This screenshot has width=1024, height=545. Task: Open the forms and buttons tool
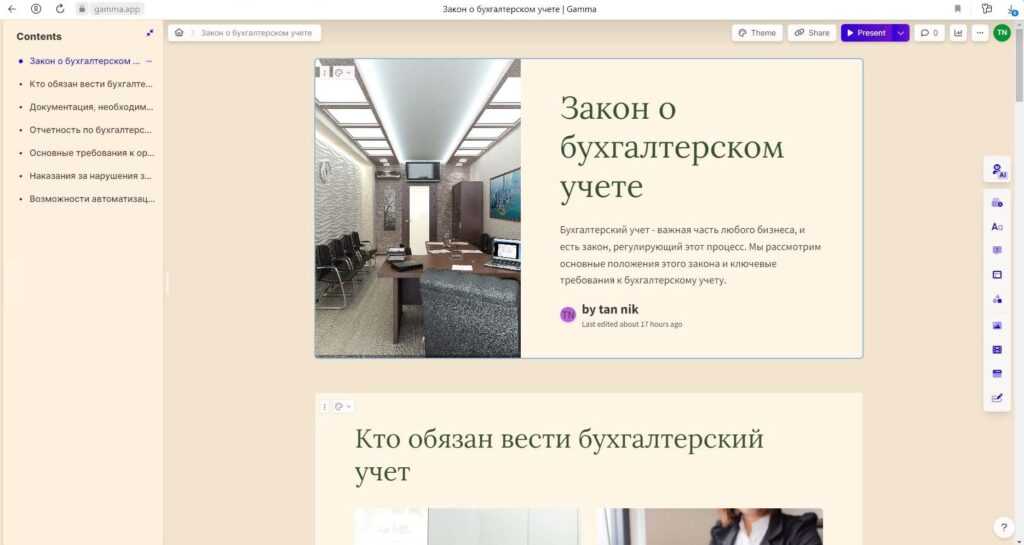coord(997,398)
